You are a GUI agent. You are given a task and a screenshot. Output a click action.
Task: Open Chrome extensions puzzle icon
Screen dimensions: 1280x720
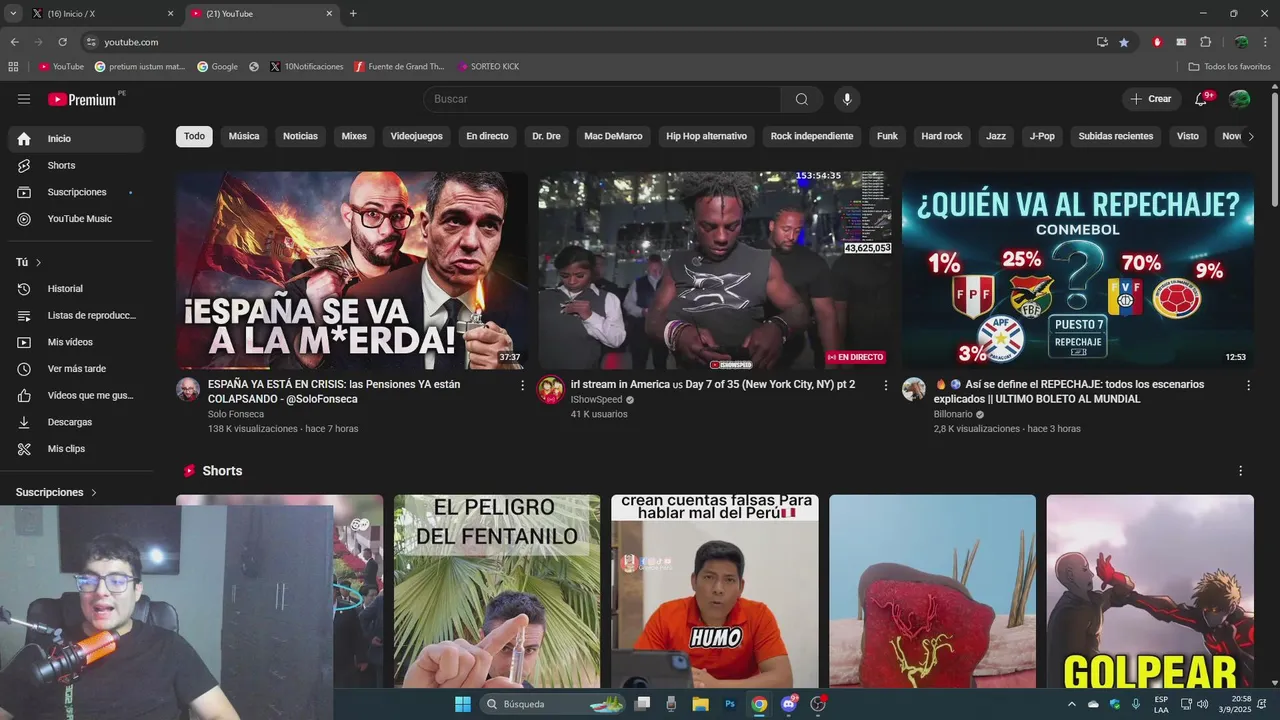[x=1205, y=42]
